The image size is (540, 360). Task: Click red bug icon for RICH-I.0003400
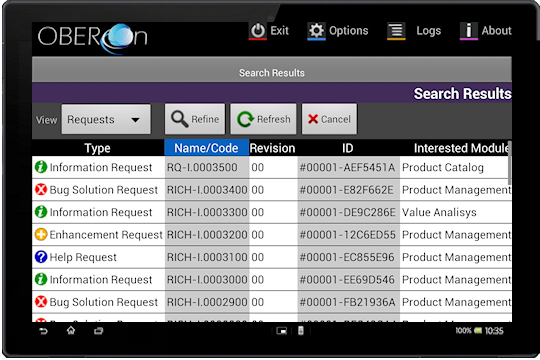click(41, 189)
